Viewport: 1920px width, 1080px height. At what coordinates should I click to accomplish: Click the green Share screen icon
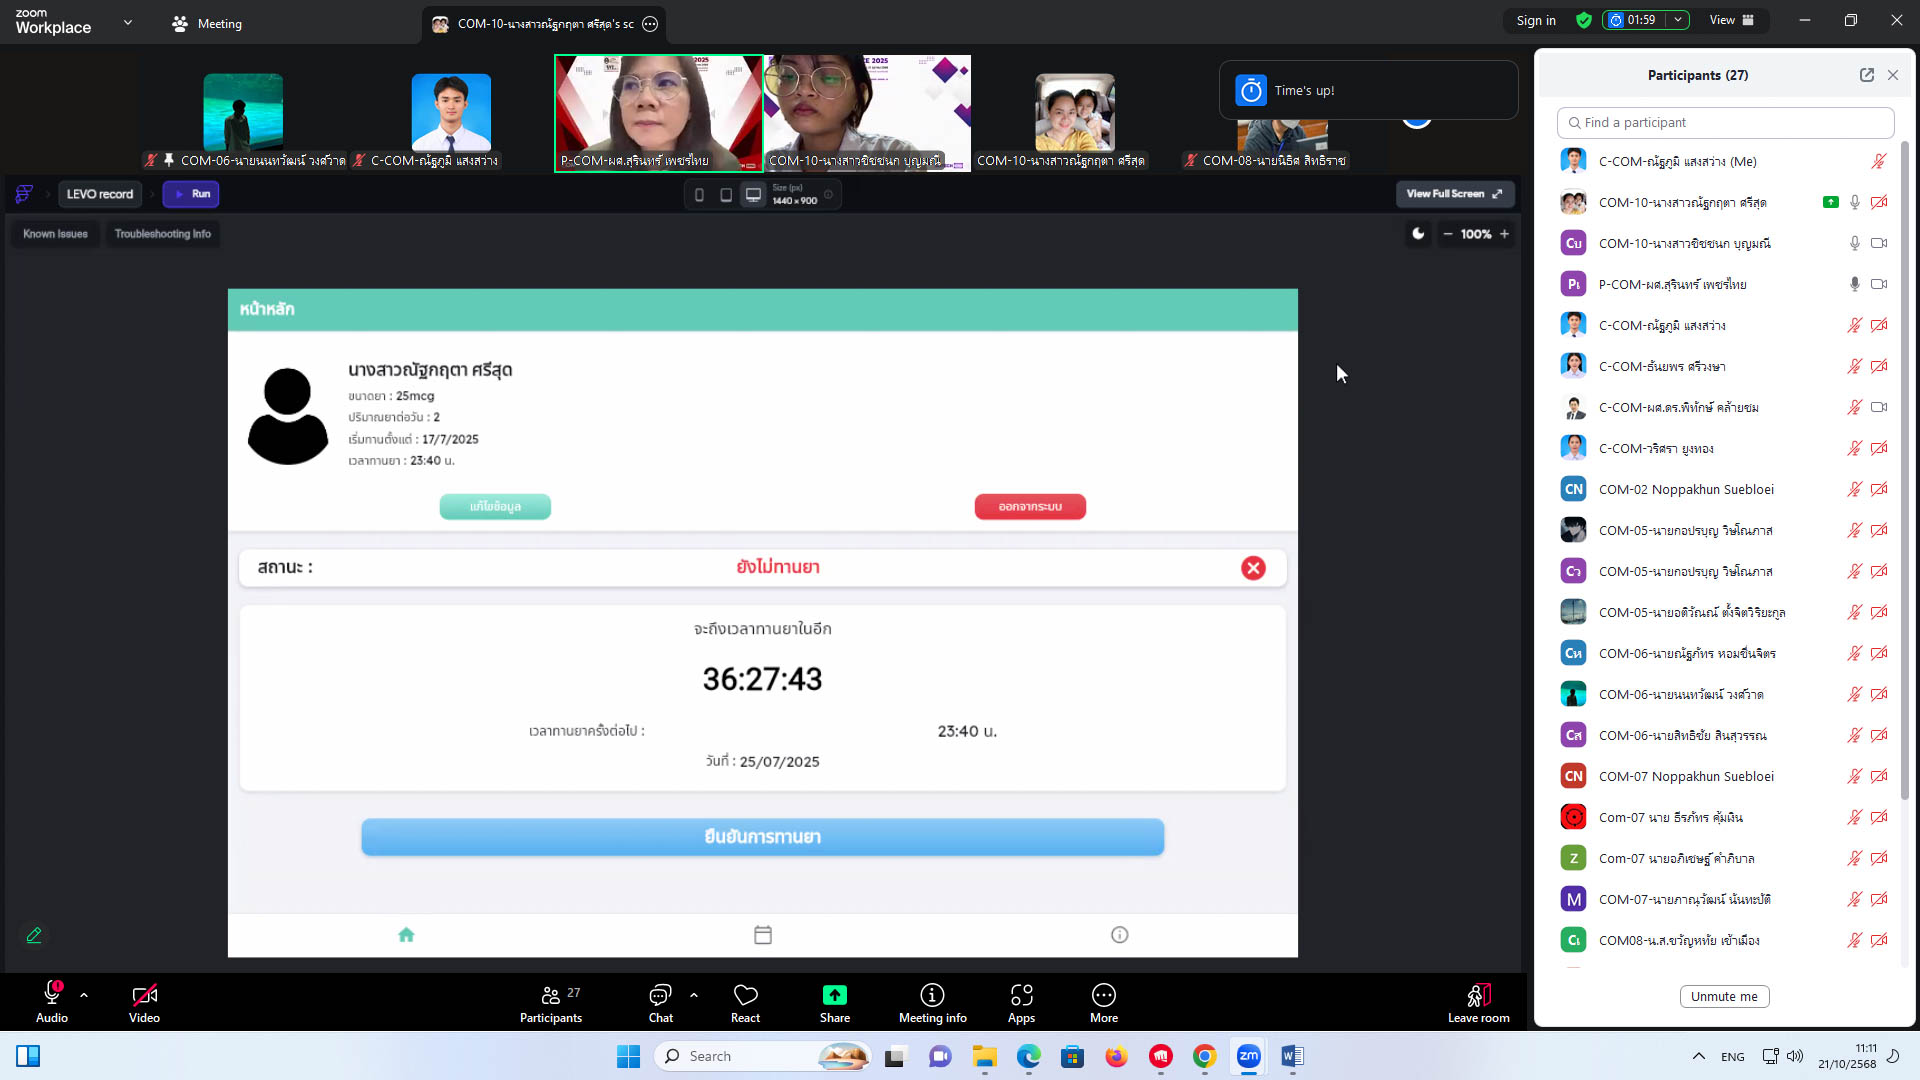point(834,995)
